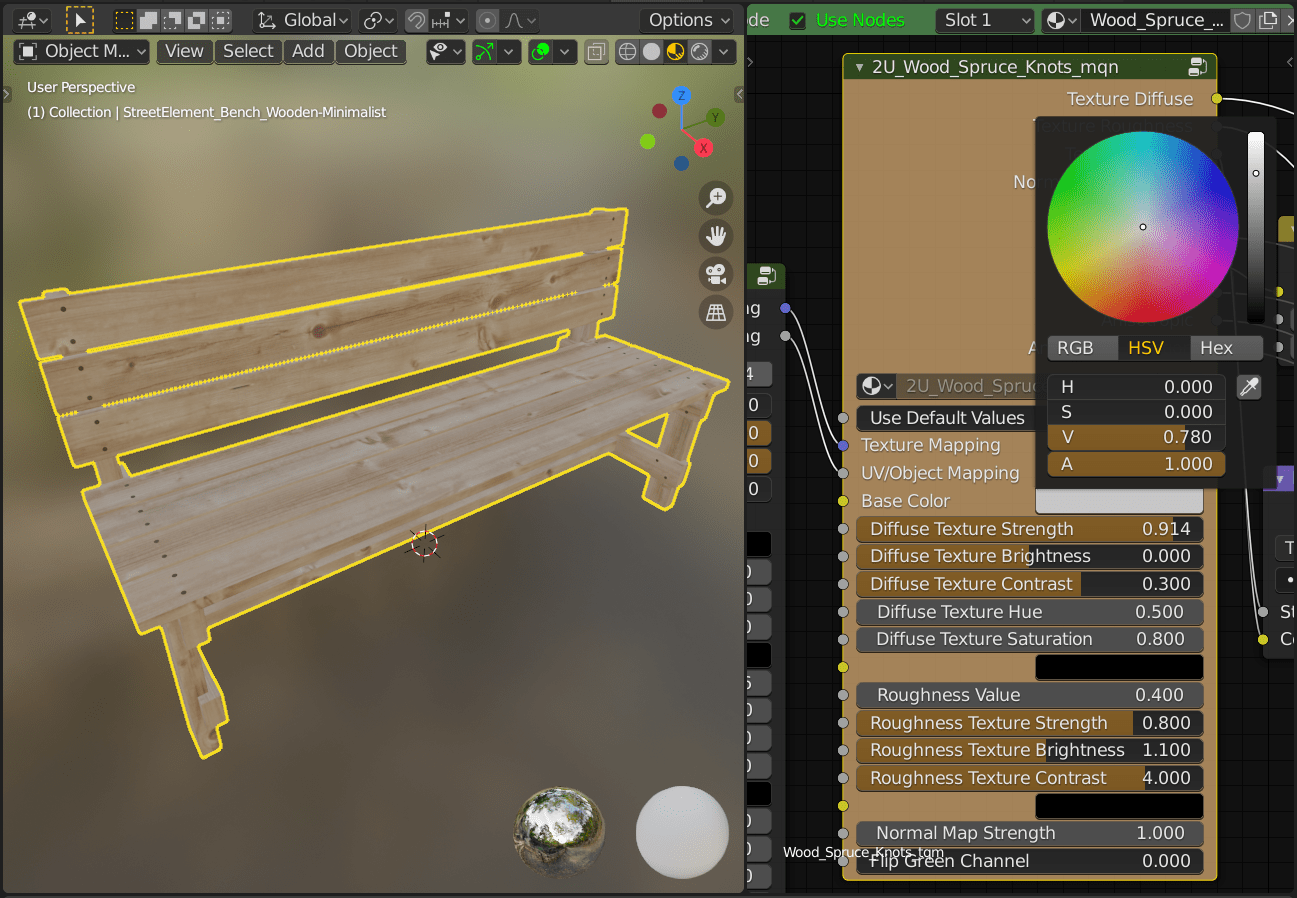Click the Base Color swatch
This screenshot has width=1297, height=898.
(x=1119, y=501)
